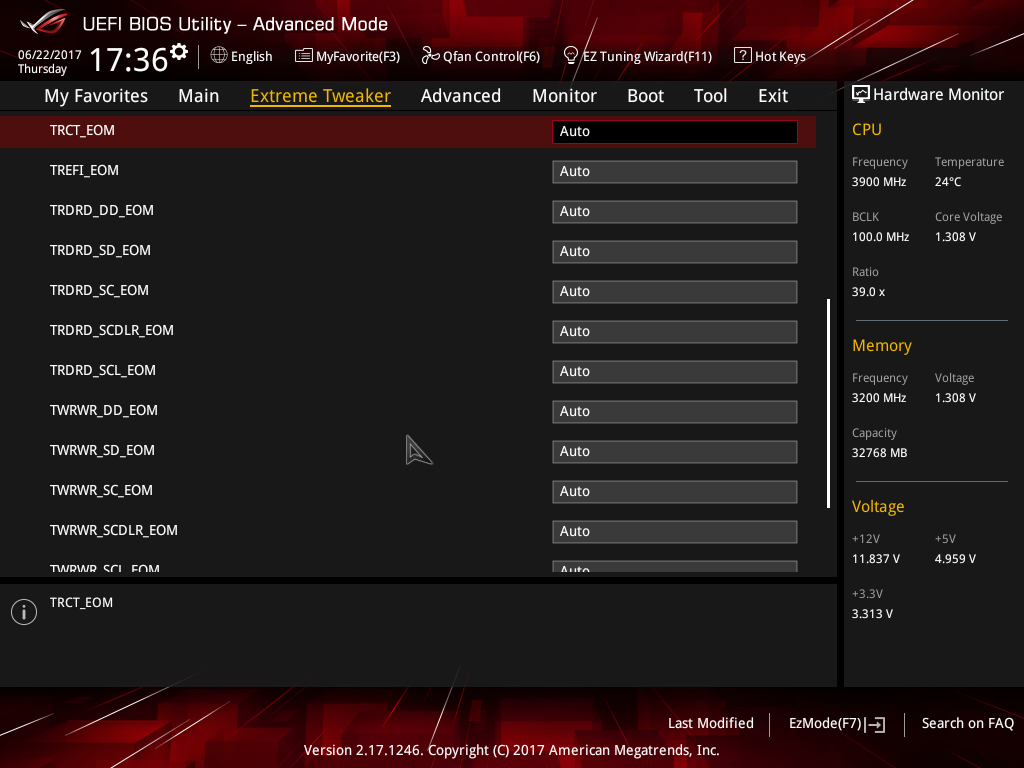Click TREFI_EOM Auto value field

coord(675,172)
